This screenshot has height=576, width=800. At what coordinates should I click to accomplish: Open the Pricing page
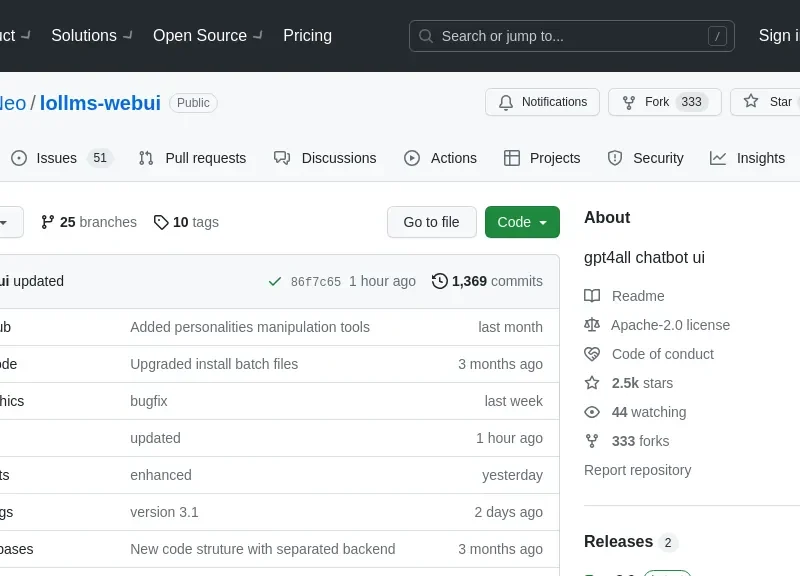pyautogui.click(x=308, y=36)
